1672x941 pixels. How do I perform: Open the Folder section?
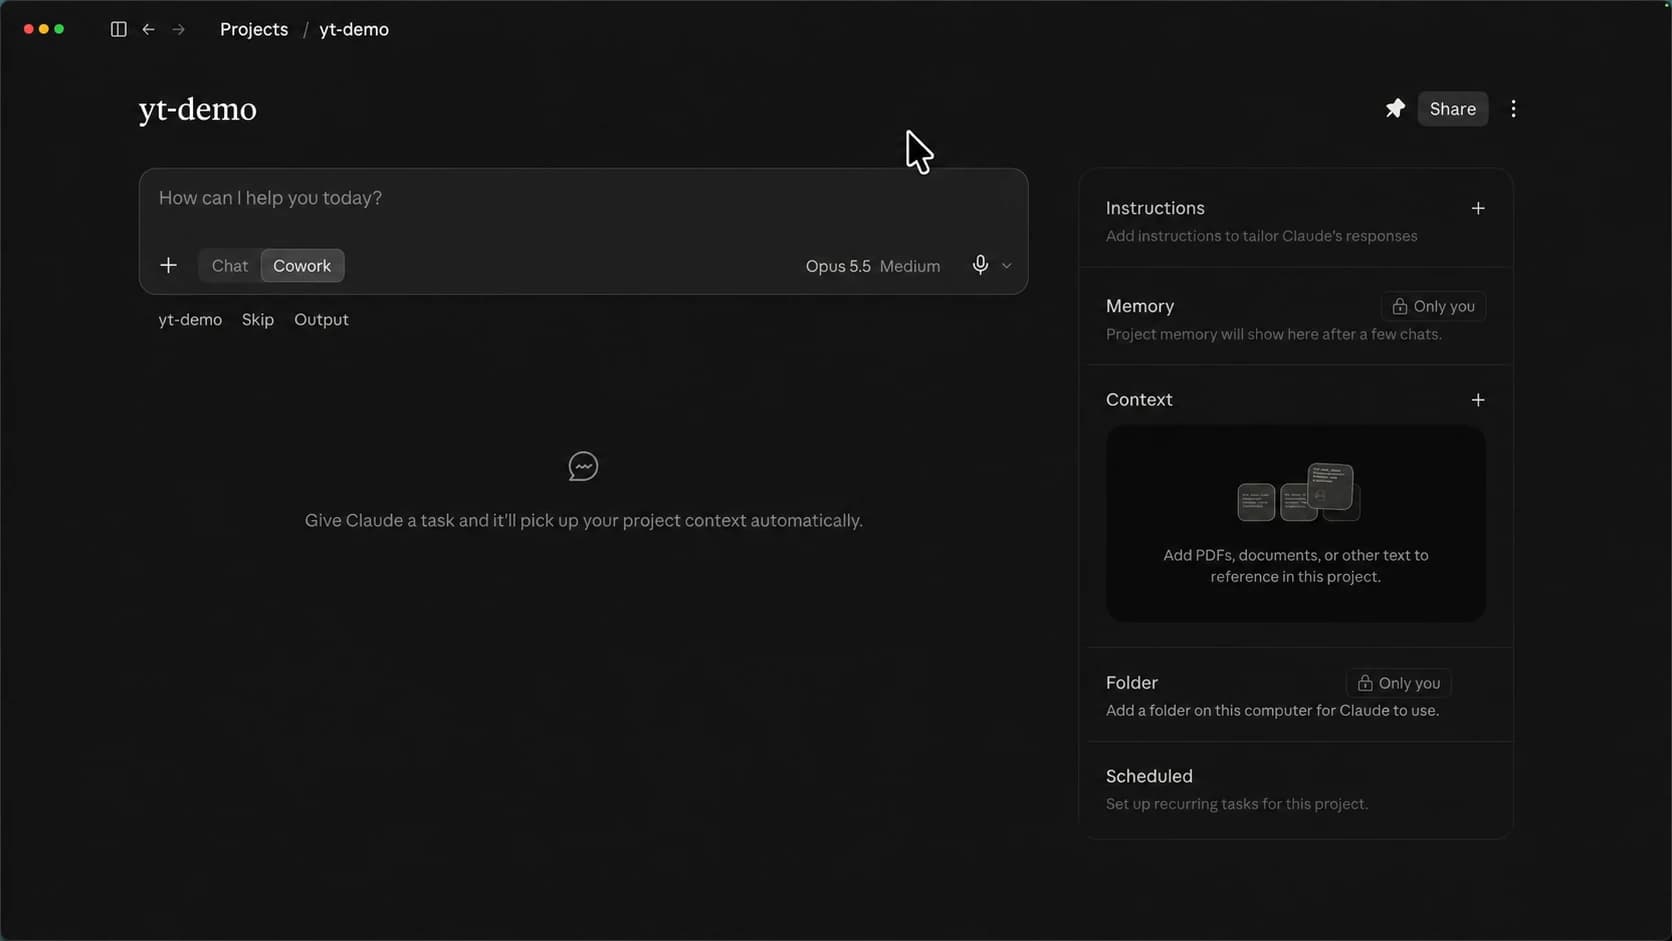(x=1295, y=695)
